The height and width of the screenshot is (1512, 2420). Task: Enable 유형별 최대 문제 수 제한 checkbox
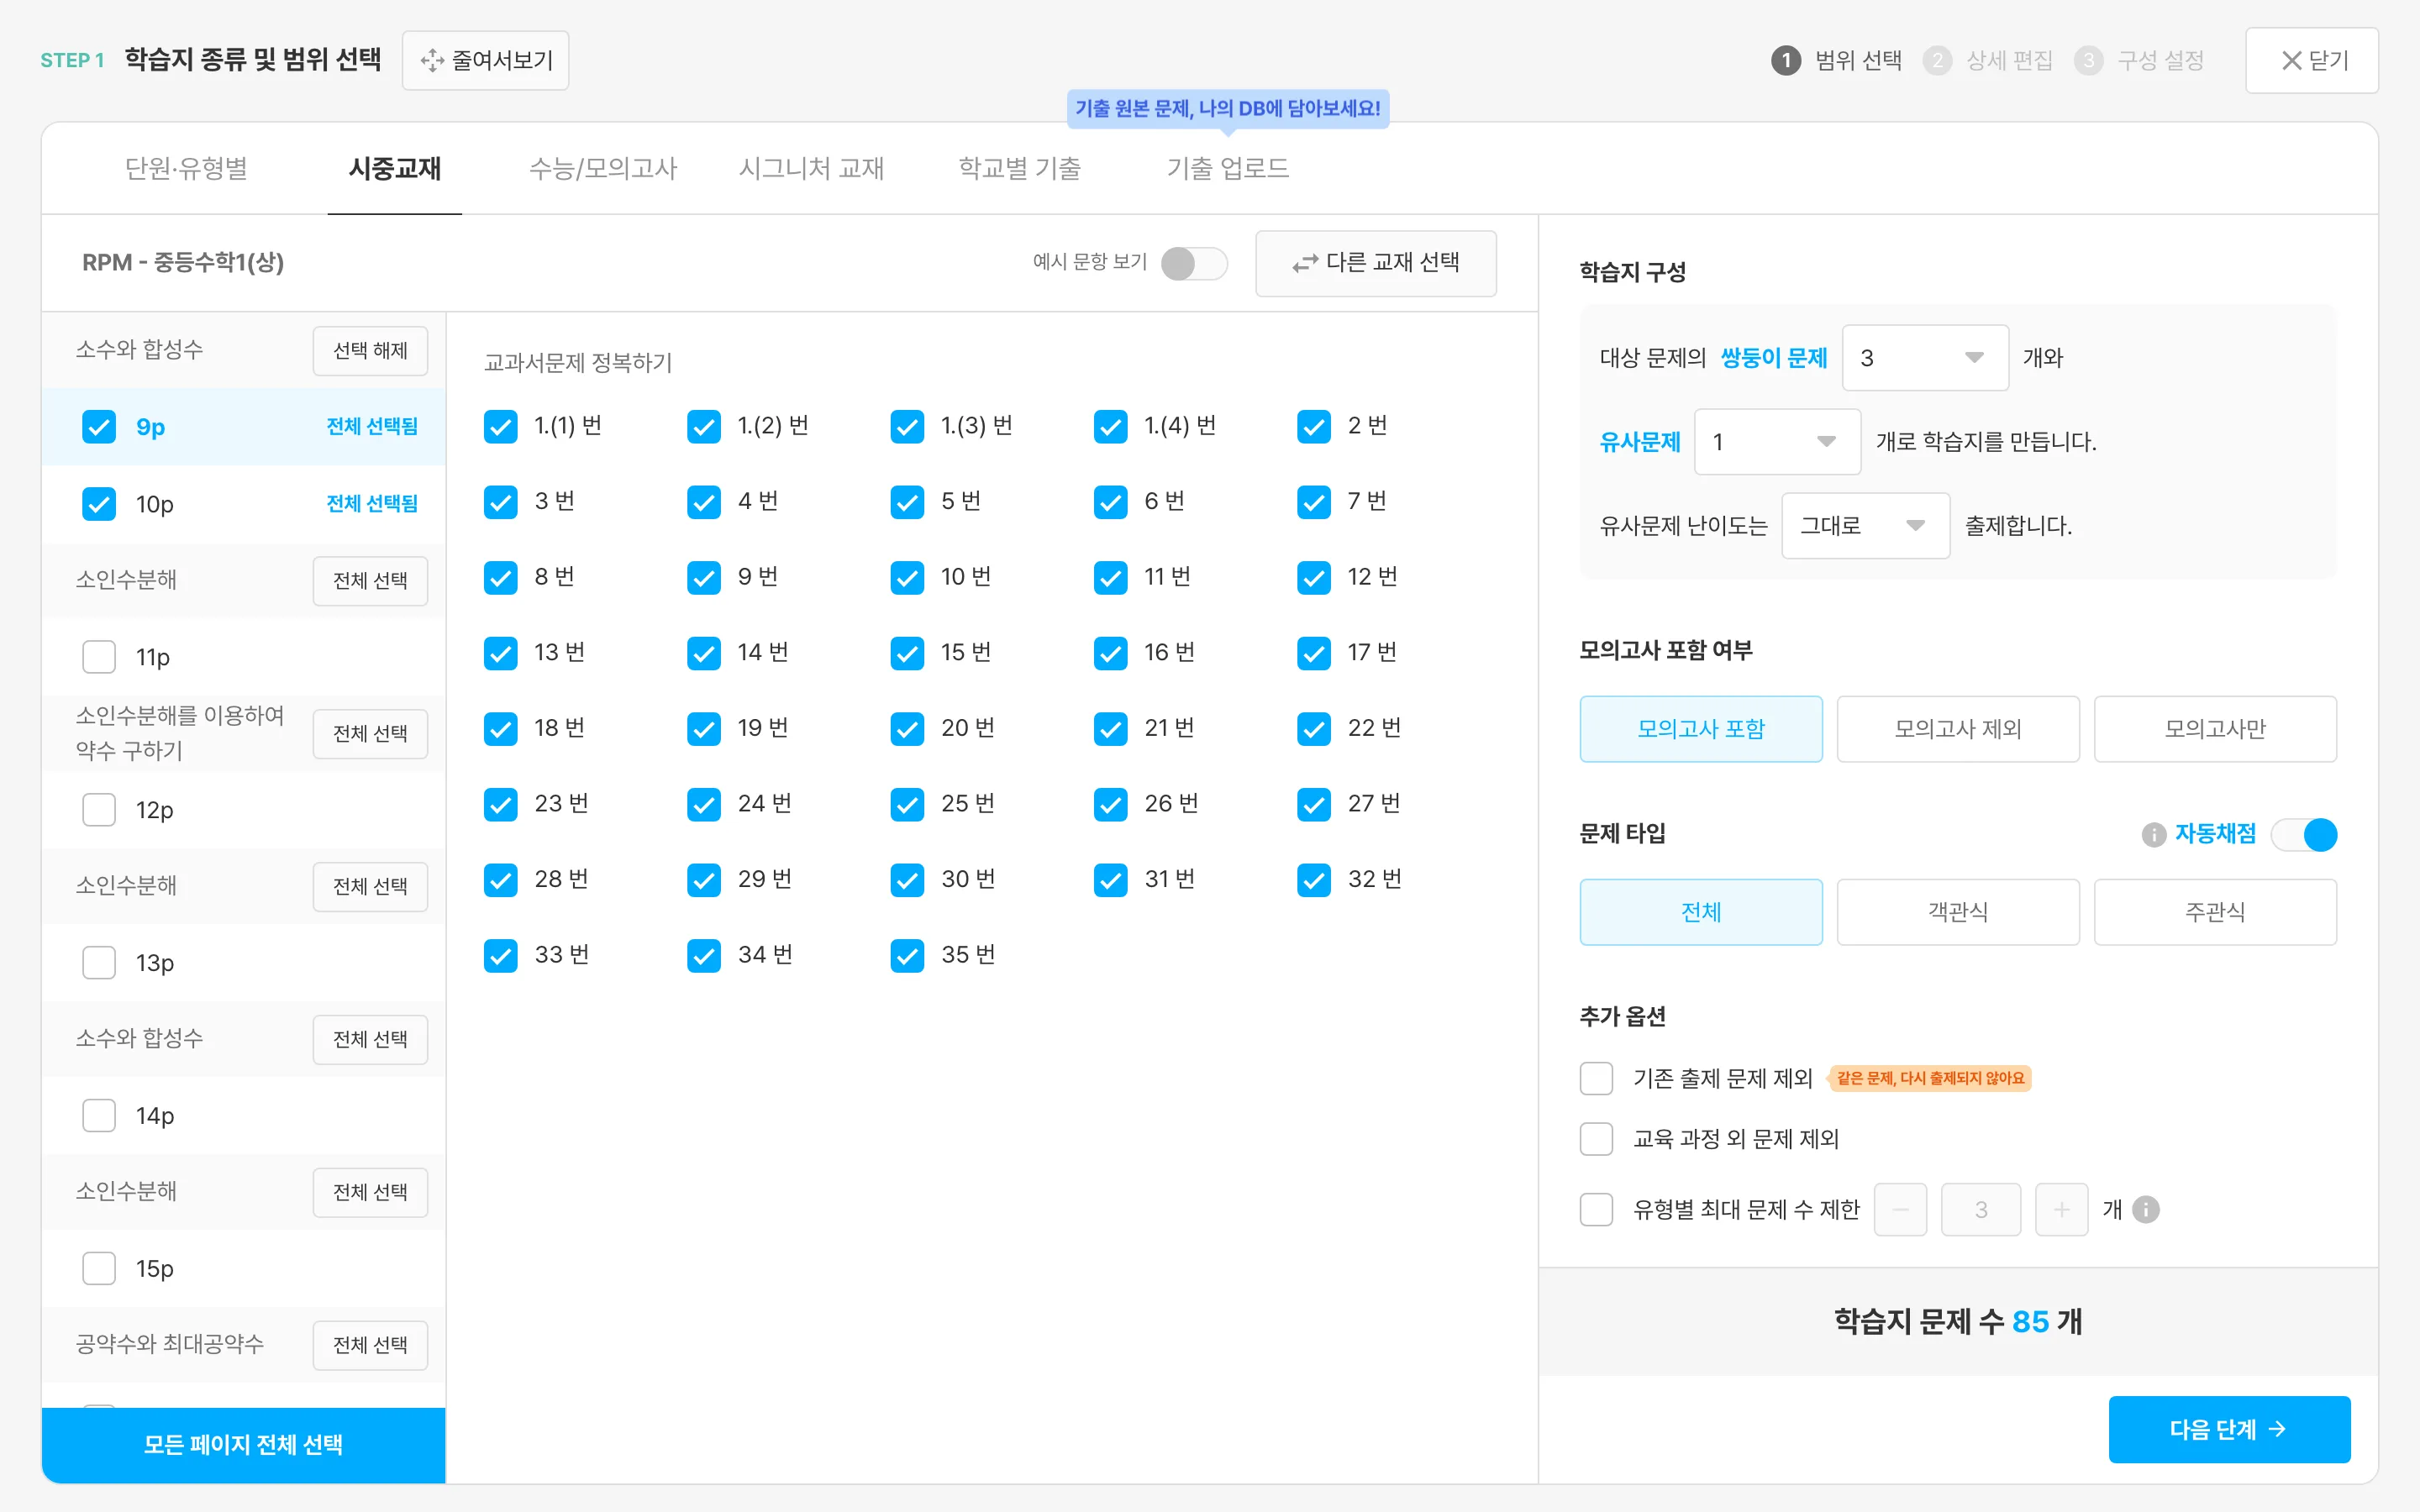(x=1596, y=1210)
